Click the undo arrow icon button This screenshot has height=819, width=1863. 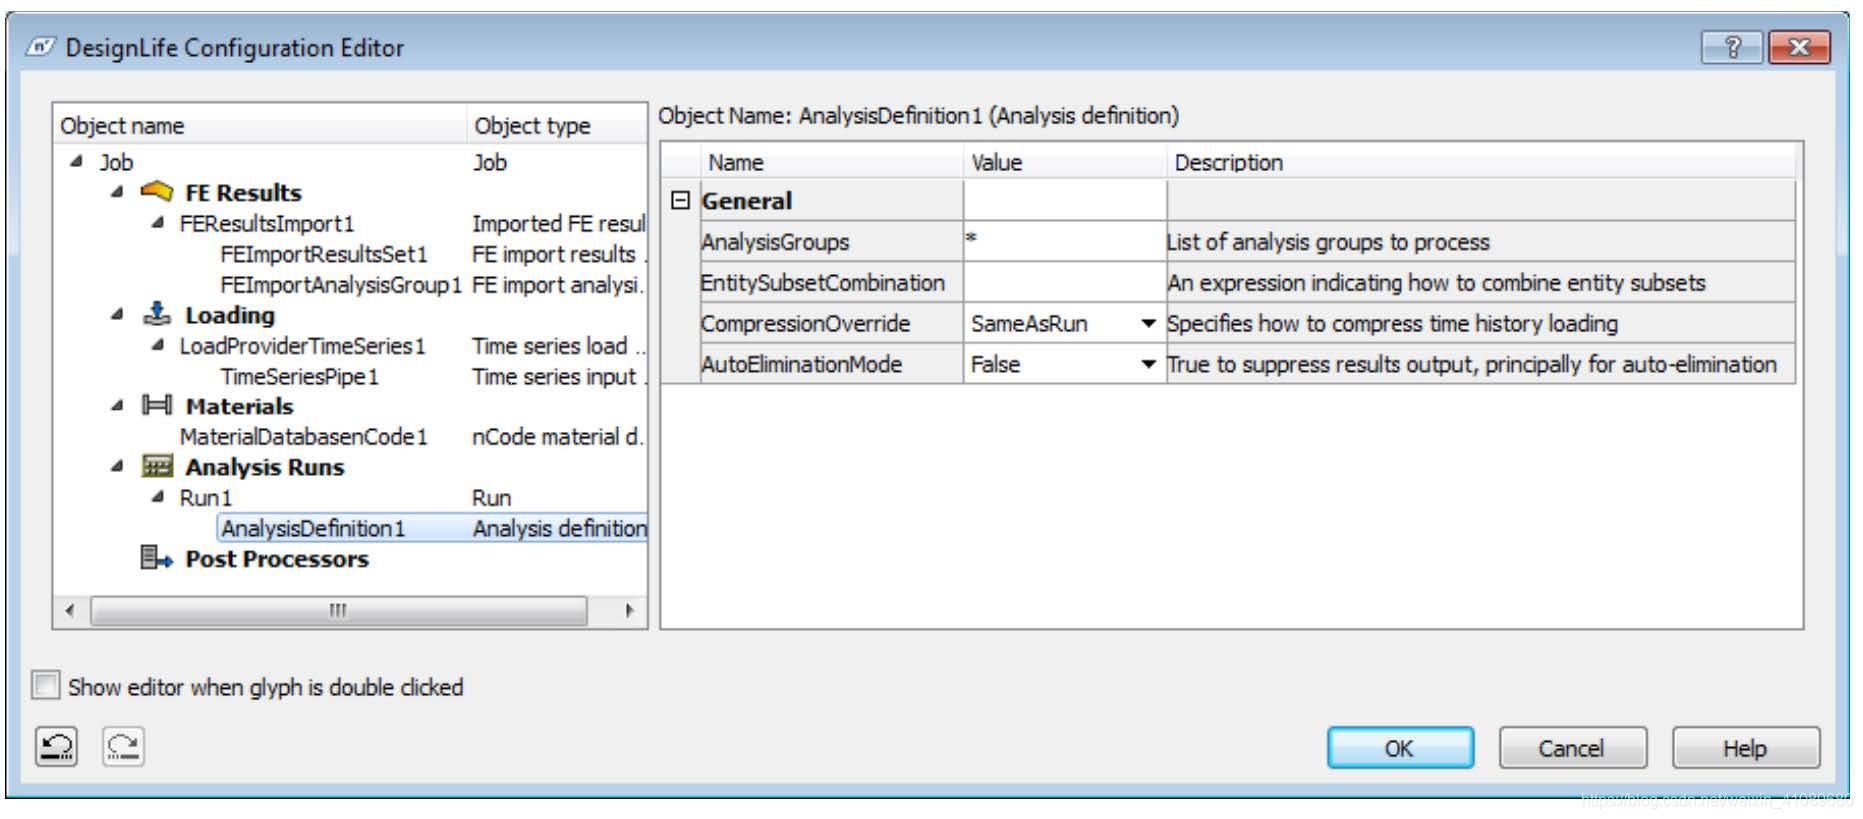coord(57,746)
